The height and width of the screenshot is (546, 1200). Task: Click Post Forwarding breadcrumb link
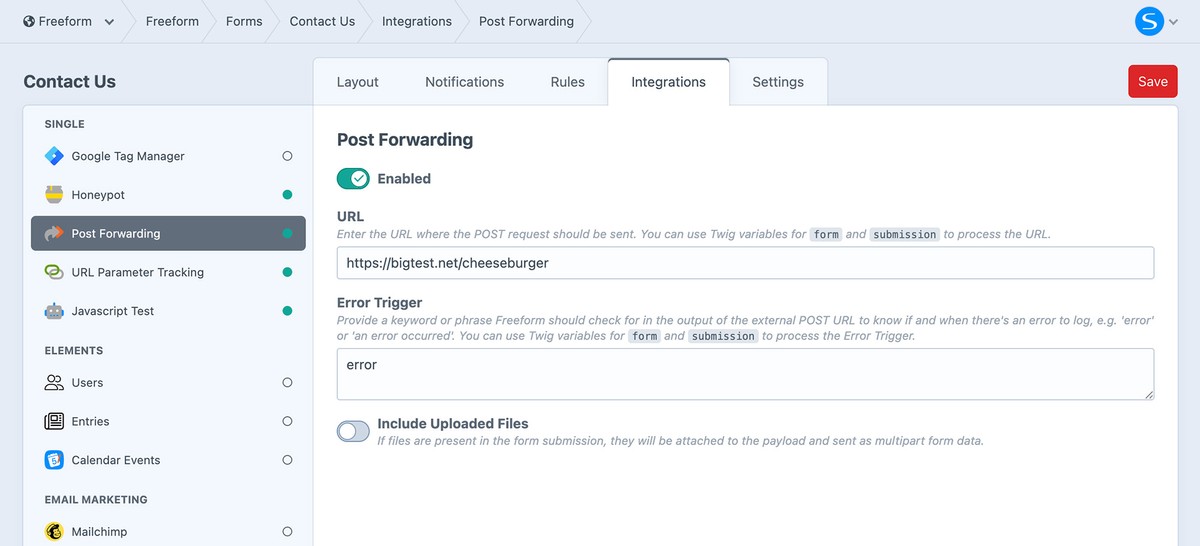pos(526,21)
